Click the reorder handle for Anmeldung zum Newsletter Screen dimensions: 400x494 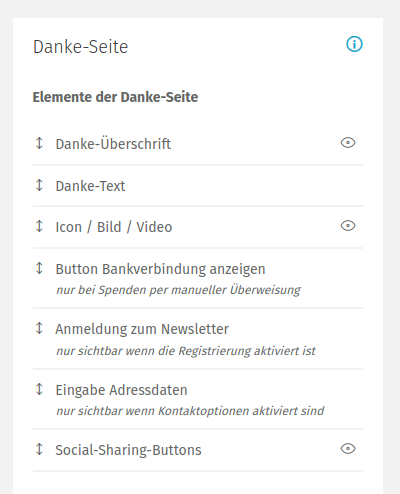[x=39, y=328]
